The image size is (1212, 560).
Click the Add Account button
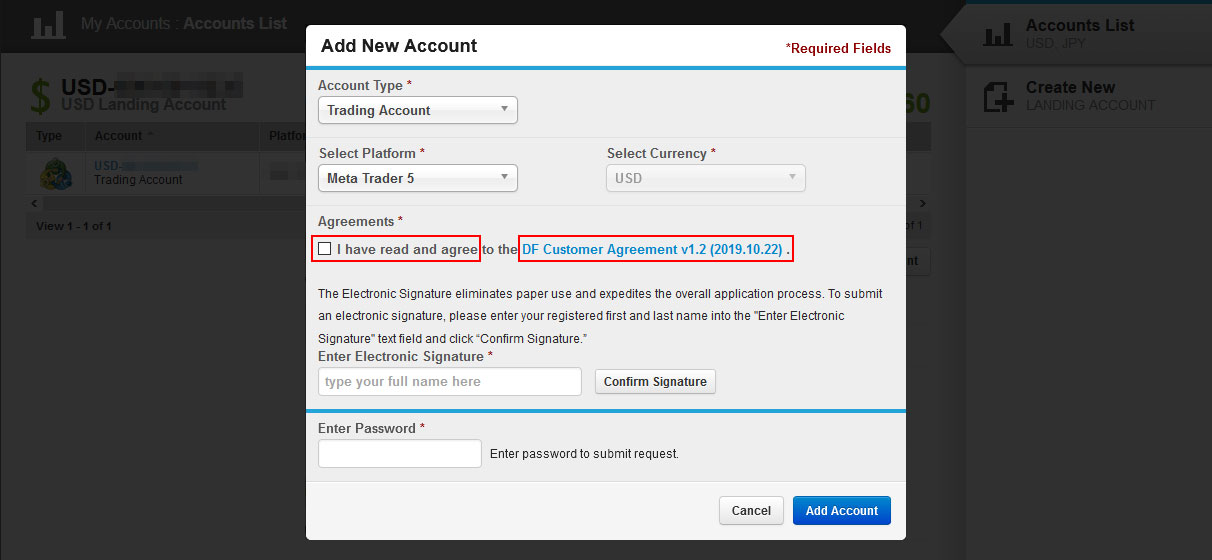pos(842,510)
